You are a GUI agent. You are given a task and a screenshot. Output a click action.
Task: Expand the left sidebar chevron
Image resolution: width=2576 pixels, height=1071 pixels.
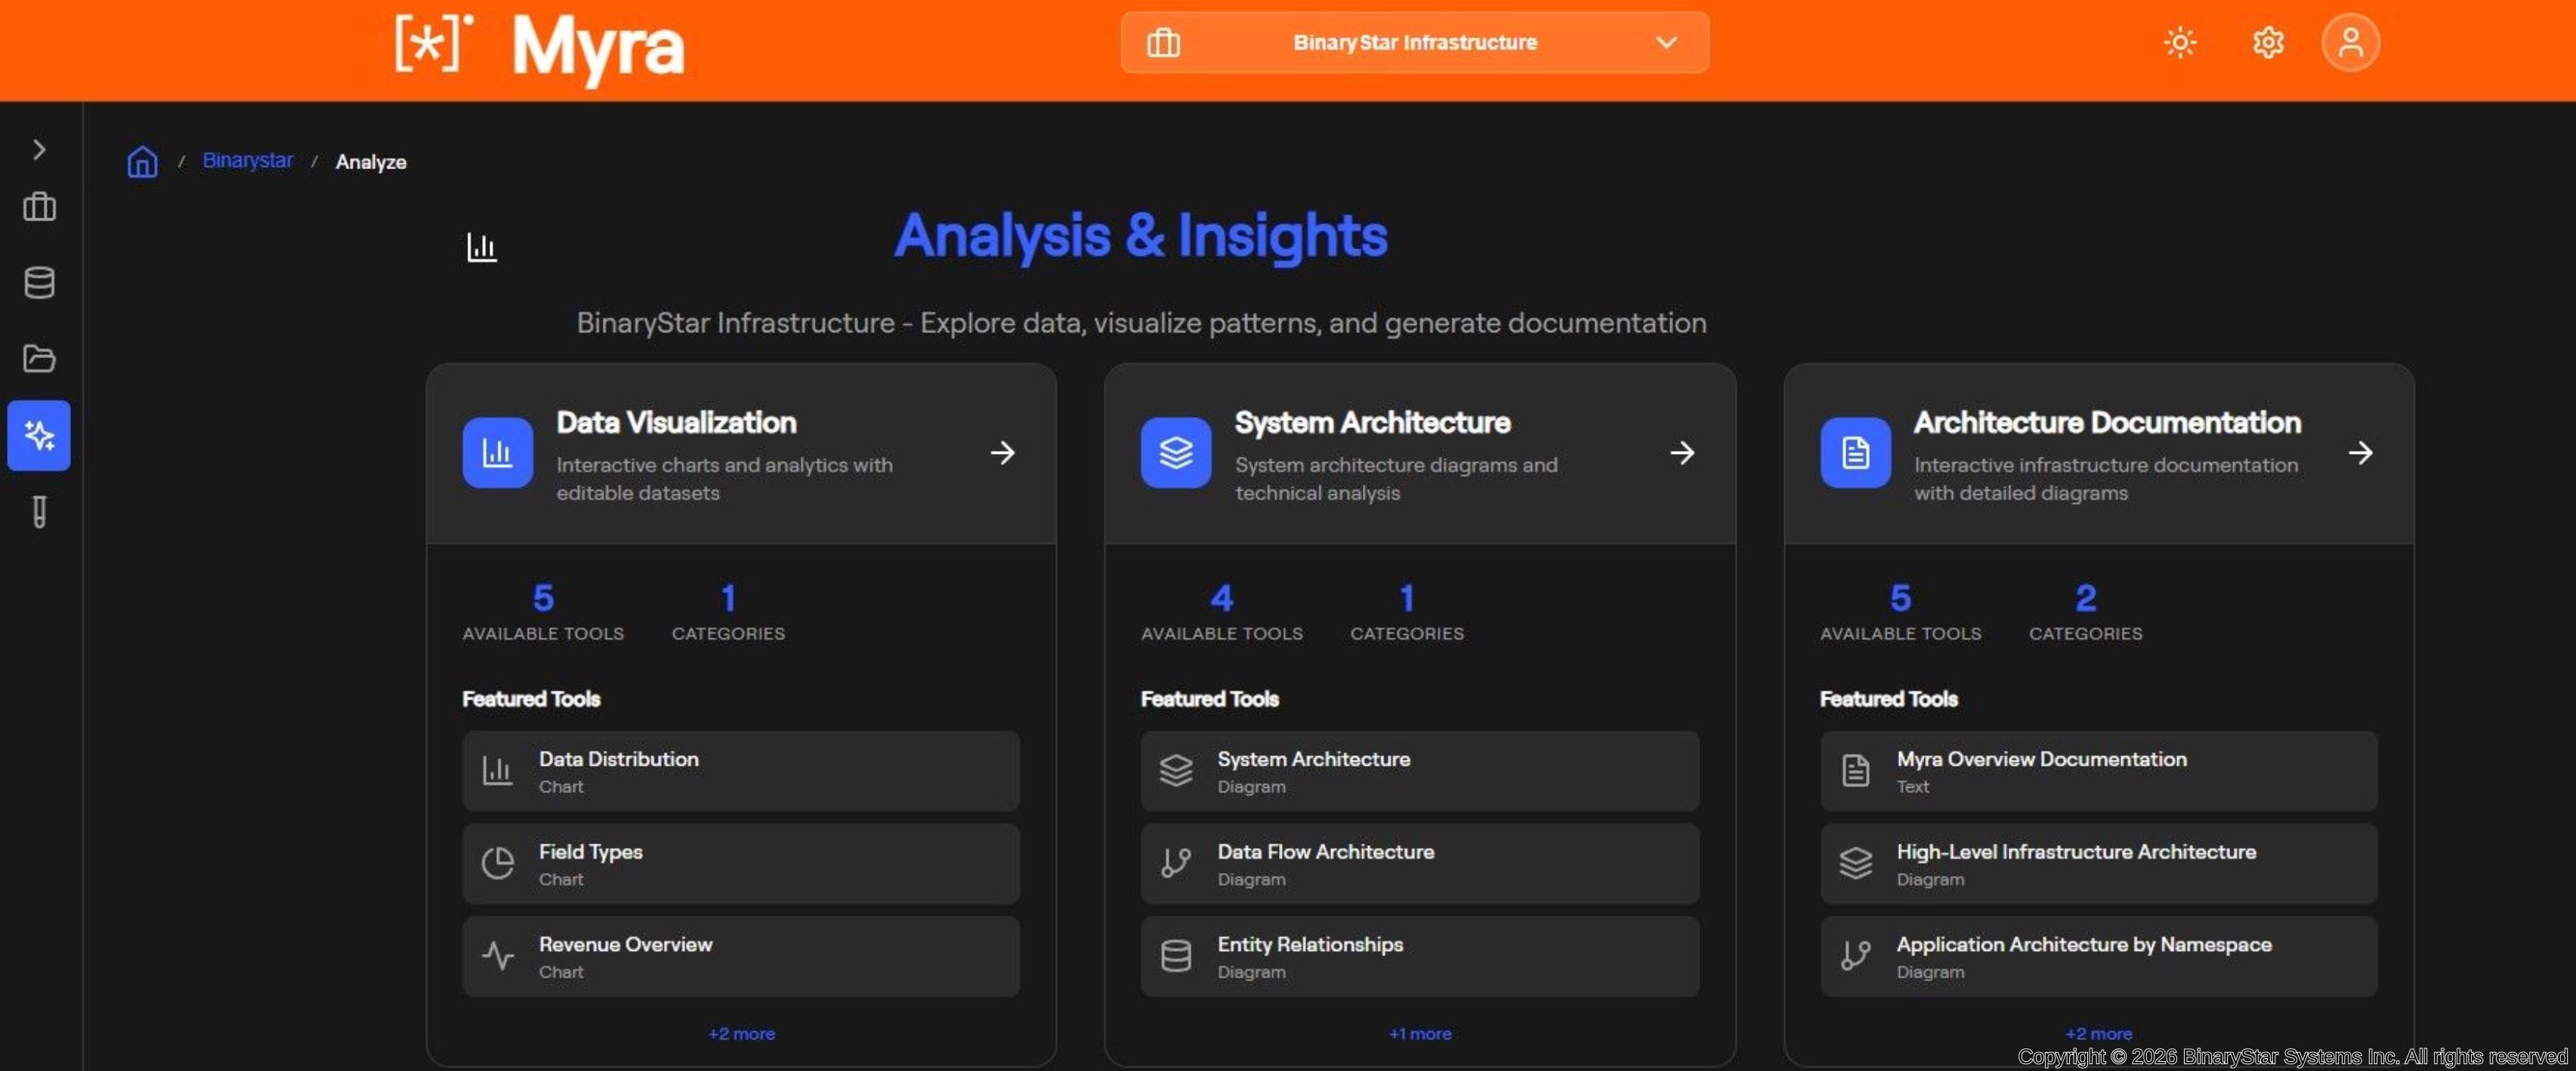tap(39, 150)
